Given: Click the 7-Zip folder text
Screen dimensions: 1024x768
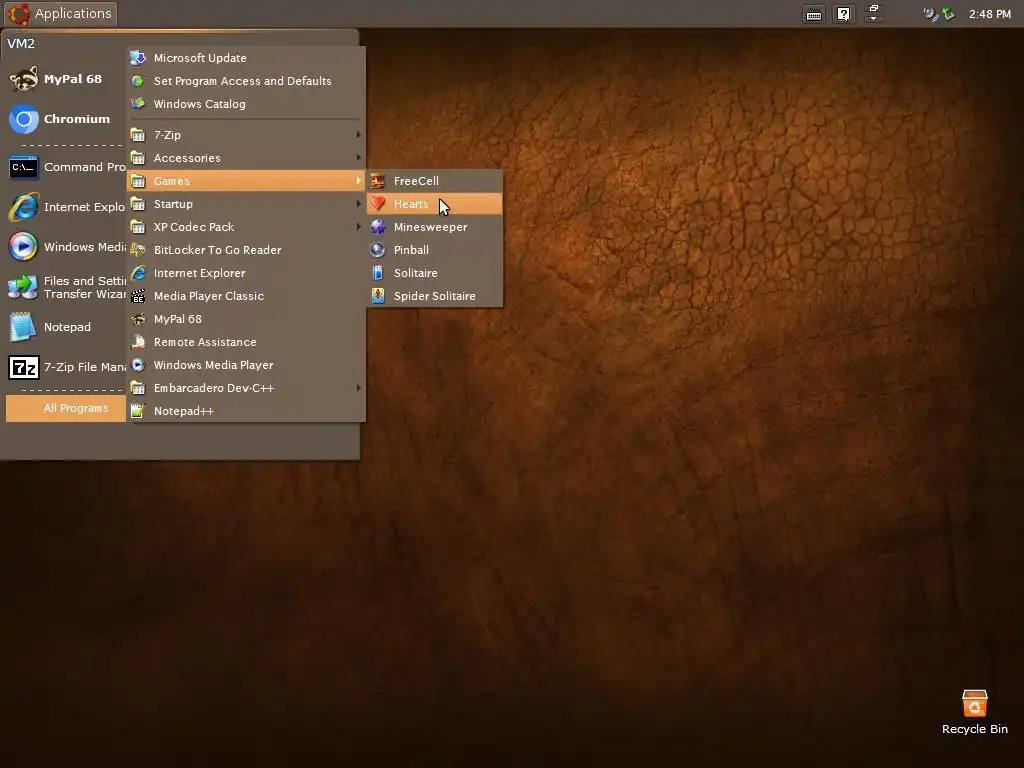Looking at the screenshot, I should click(x=167, y=135).
